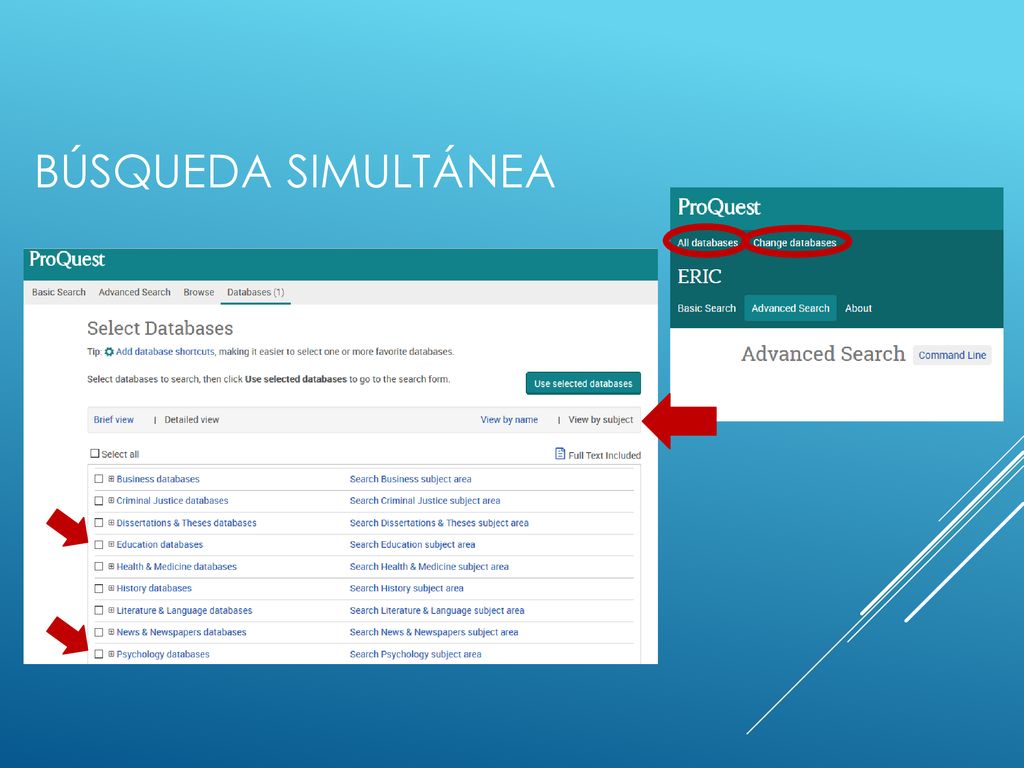Check the Criminal Justice databases checkbox

[x=99, y=501]
